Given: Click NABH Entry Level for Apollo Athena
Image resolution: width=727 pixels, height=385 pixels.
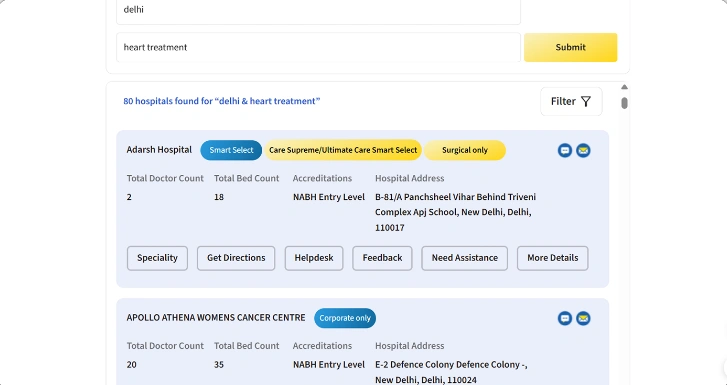Looking at the screenshot, I should [x=329, y=365].
